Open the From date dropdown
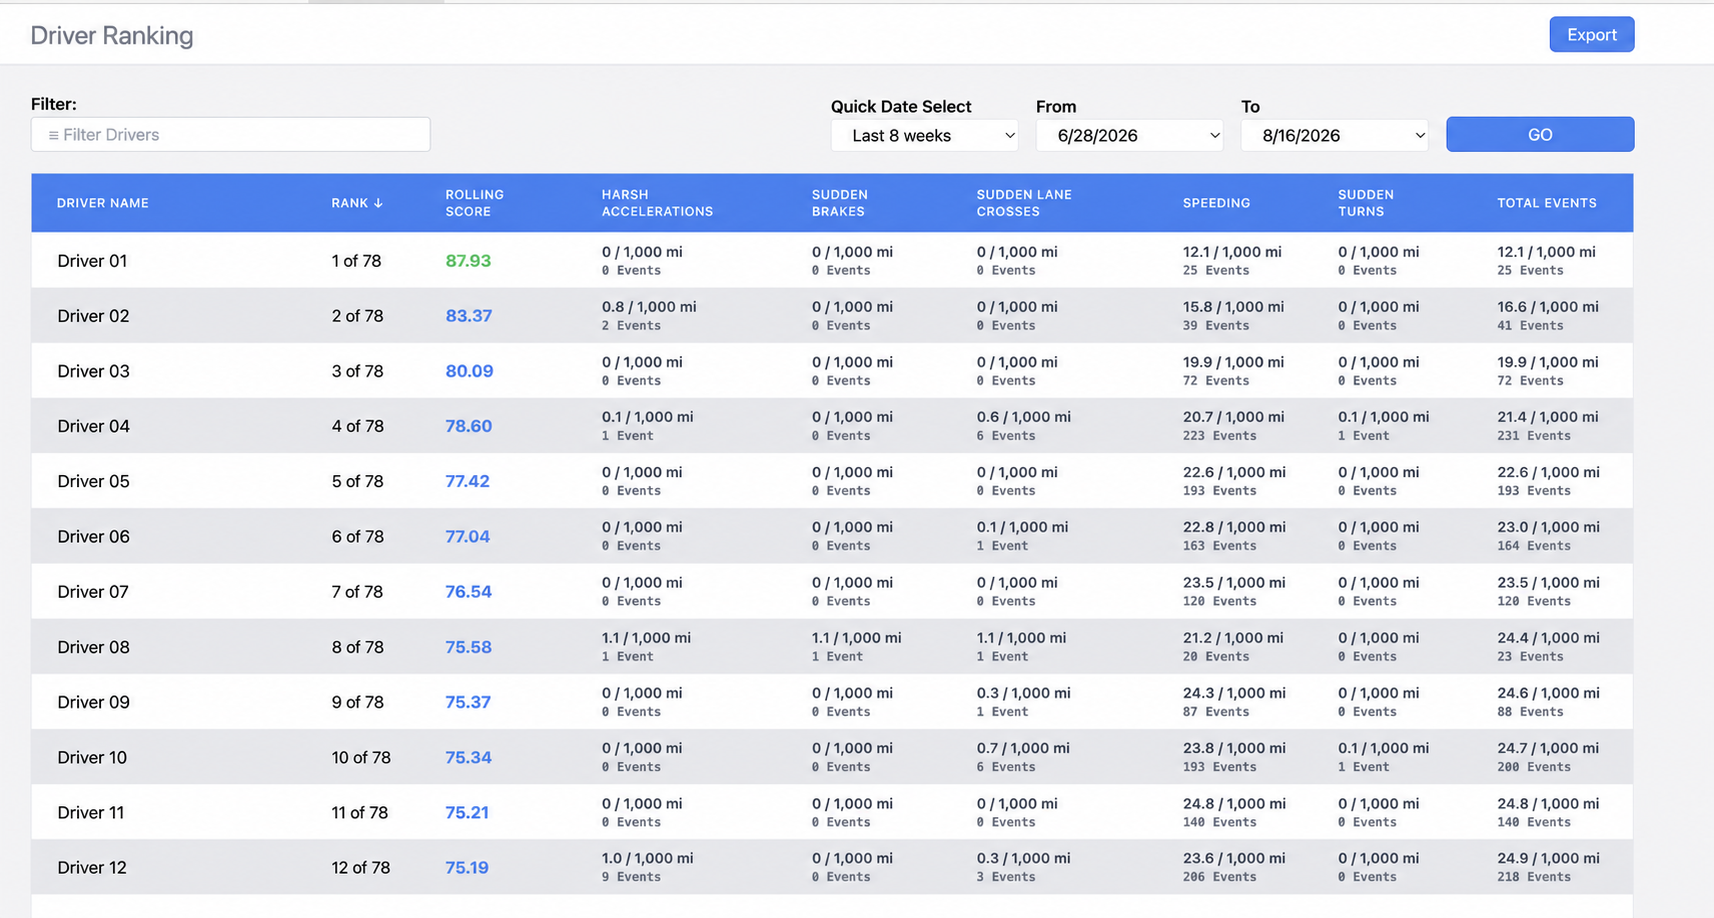Screen dimensions: 1714x918 tap(1129, 135)
